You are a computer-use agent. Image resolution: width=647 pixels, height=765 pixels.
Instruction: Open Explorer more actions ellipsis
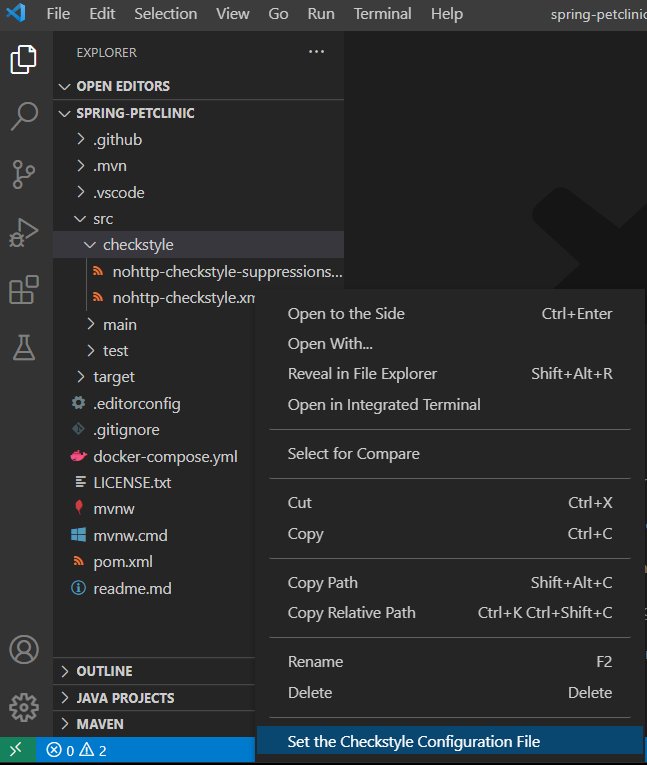pyautogui.click(x=317, y=52)
